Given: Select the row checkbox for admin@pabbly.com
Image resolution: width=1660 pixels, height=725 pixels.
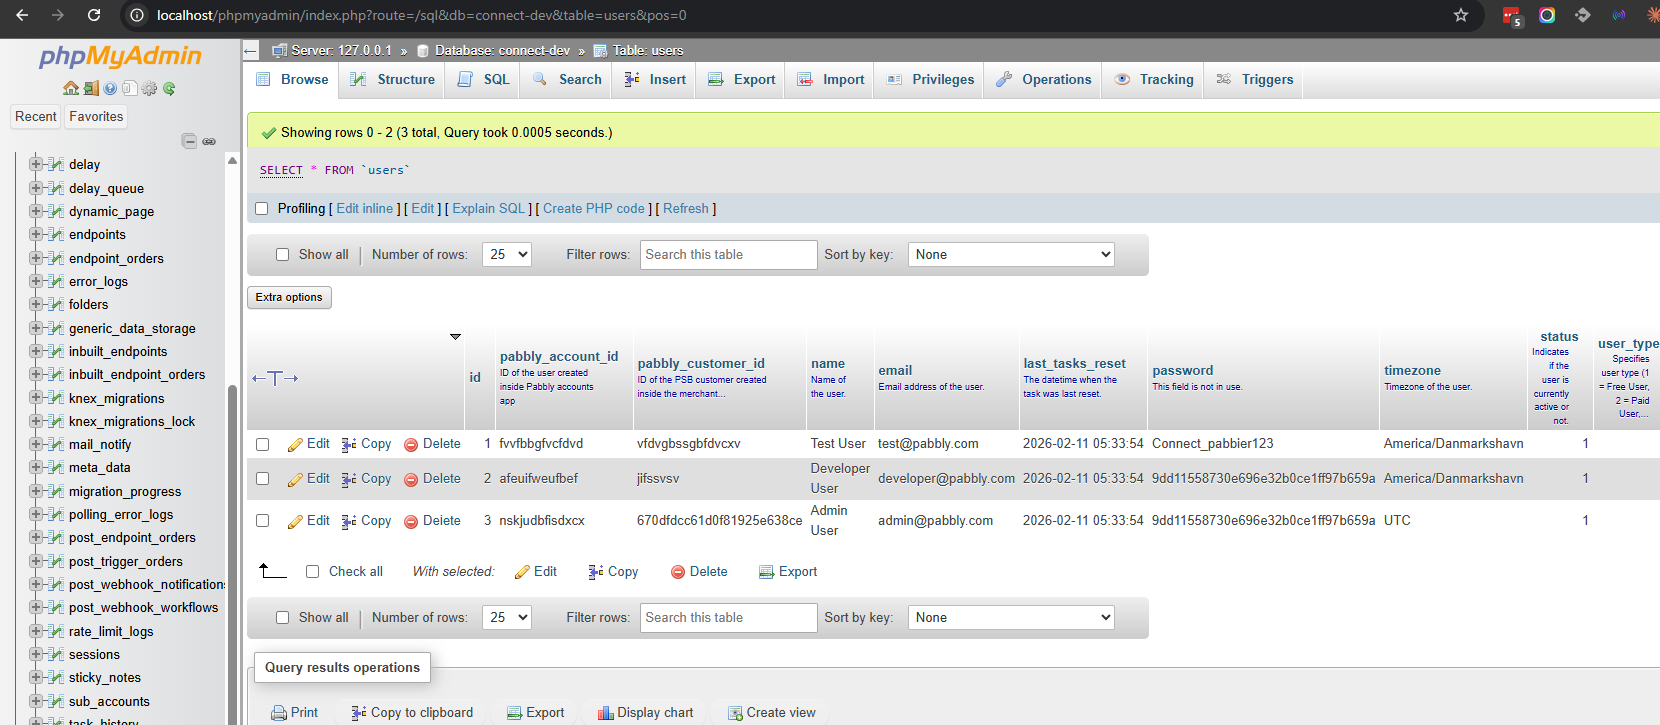Looking at the screenshot, I should pos(263,521).
